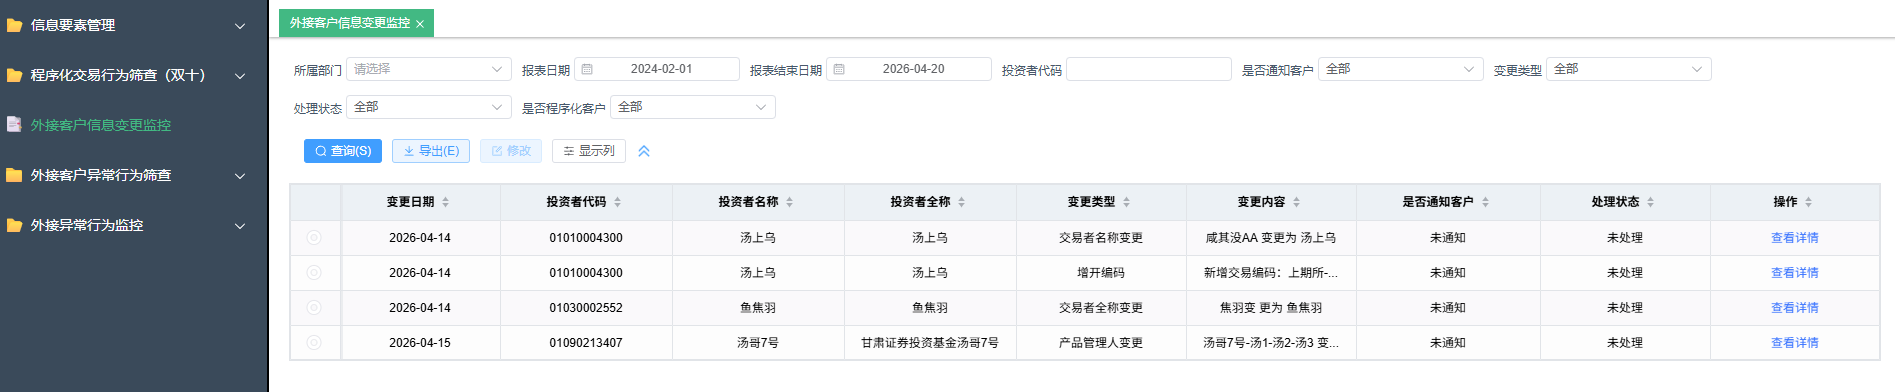1895x392 pixels.
Task: Open 信息要素管理 sidebar menu
Action: click(133, 25)
